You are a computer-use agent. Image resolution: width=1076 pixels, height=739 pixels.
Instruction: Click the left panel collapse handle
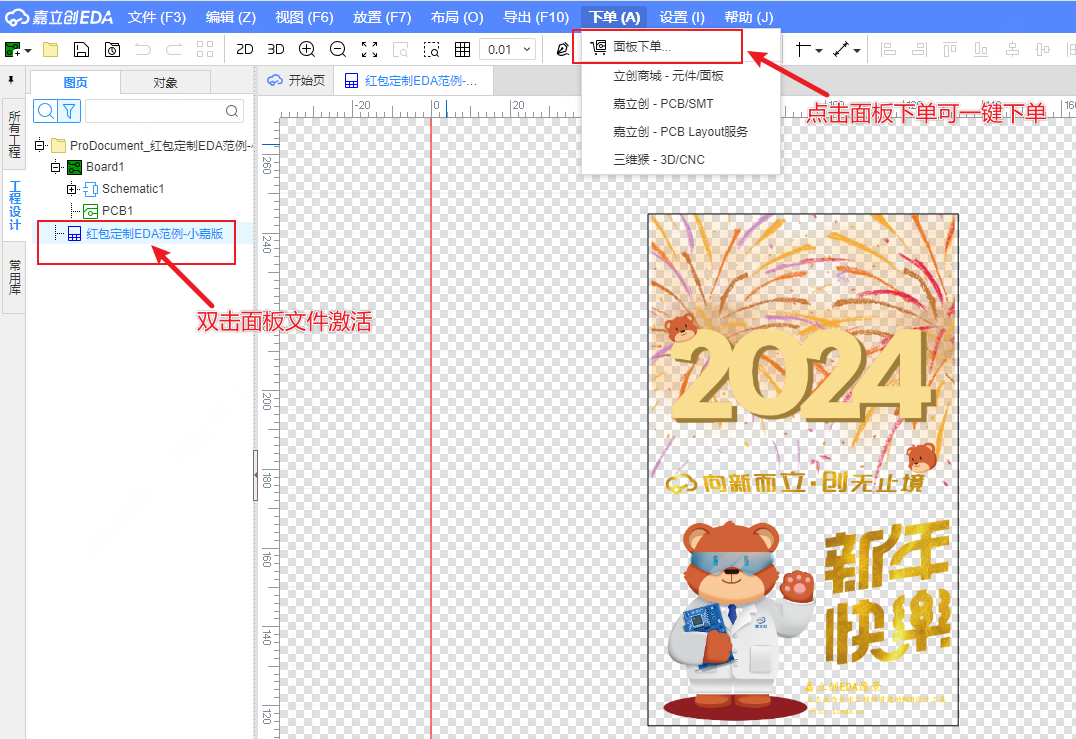coord(256,475)
